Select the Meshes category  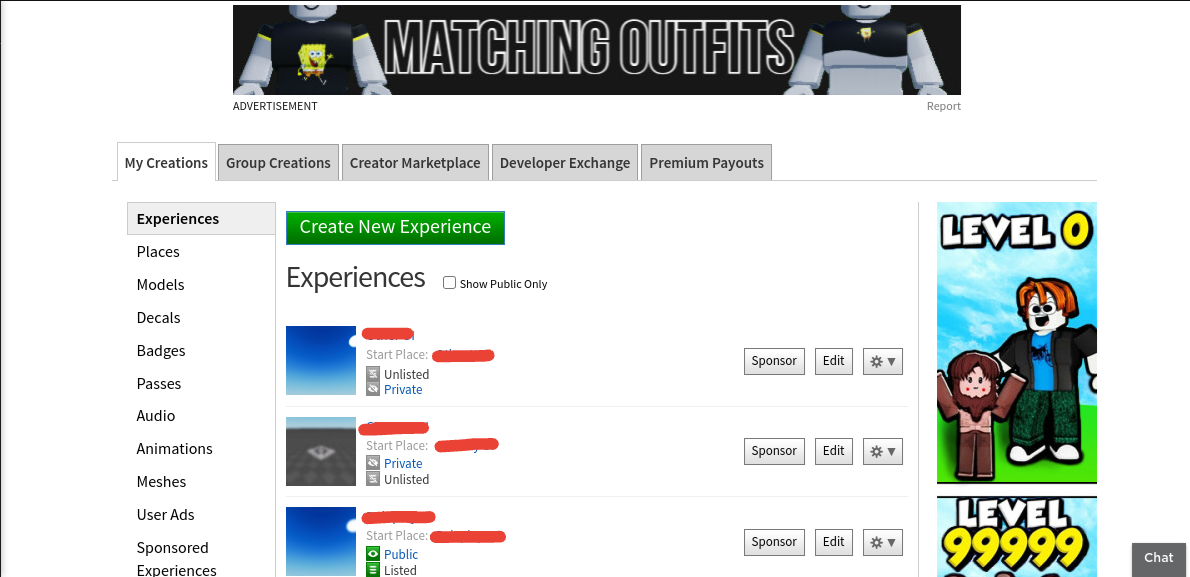pyautogui.click(x=161, y=481)
